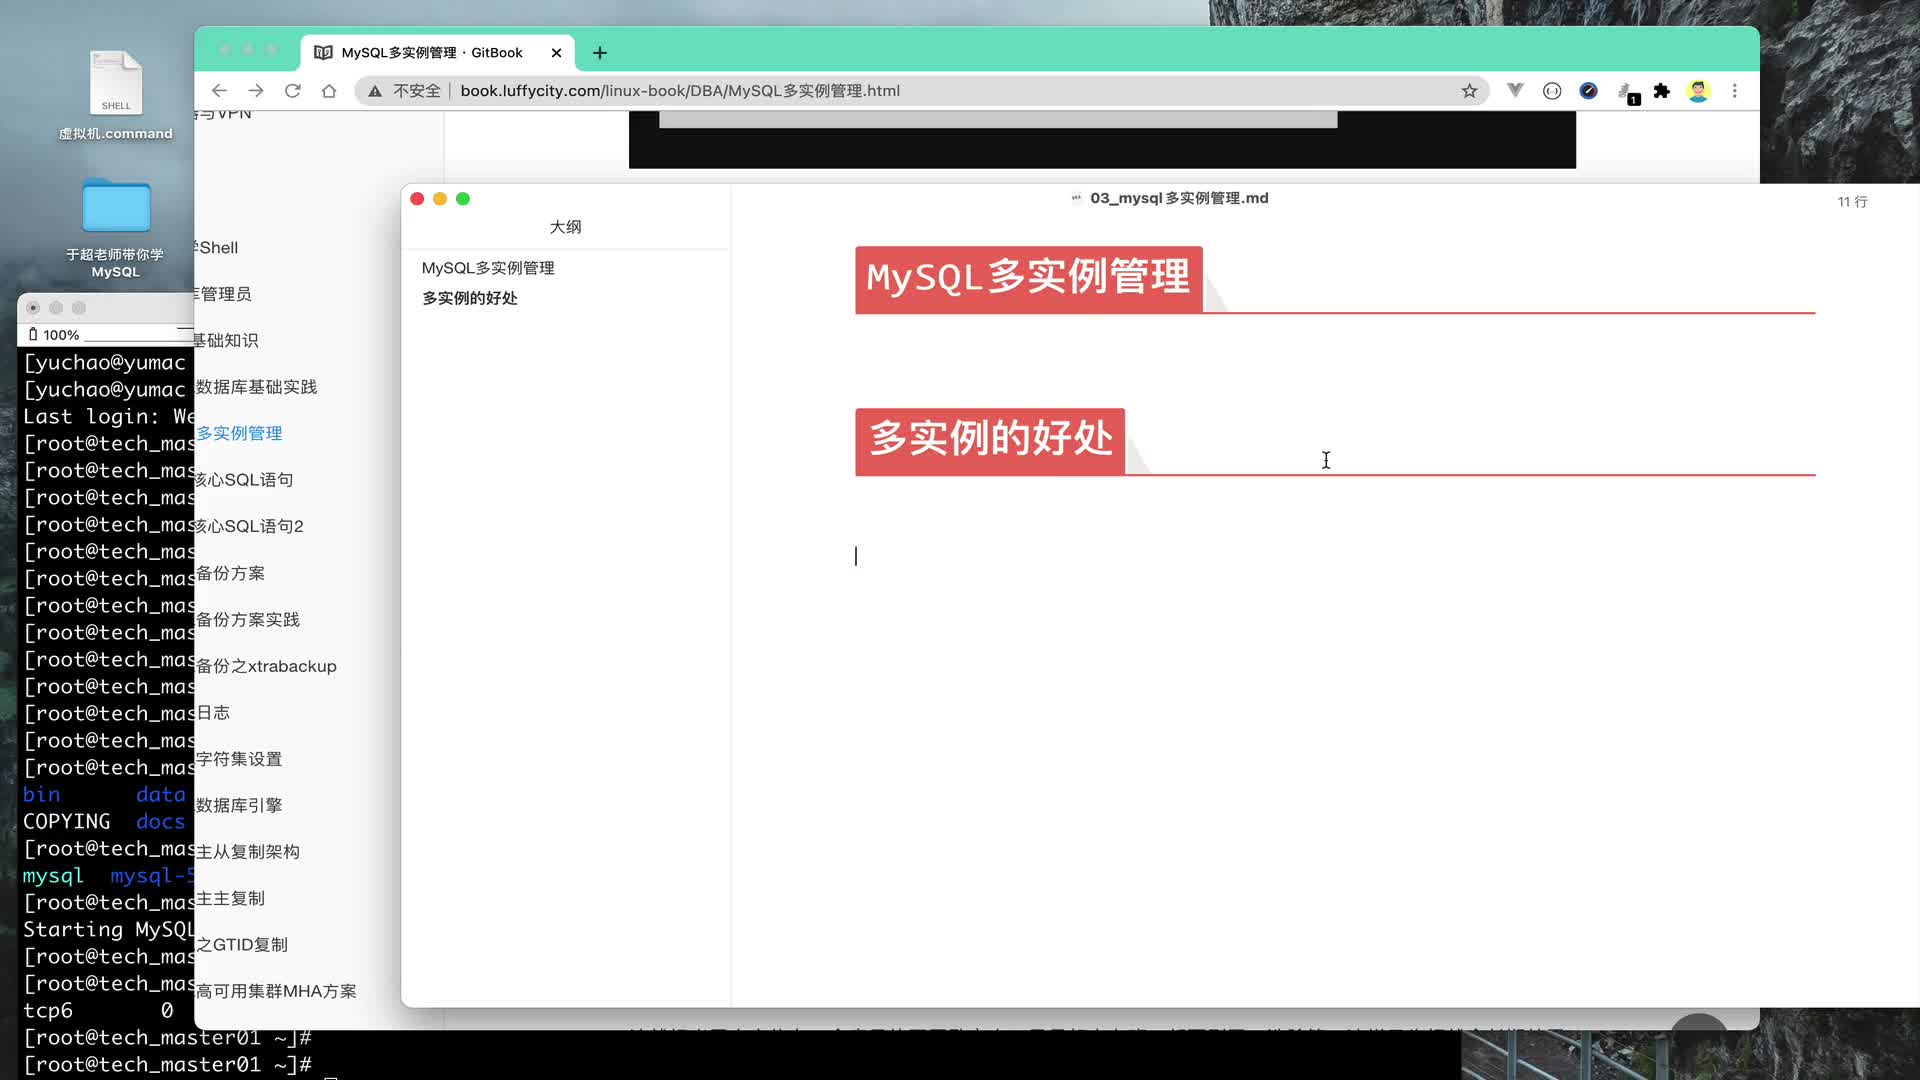
Task: Reload the GitBook page
Action: tap(293, 91)
